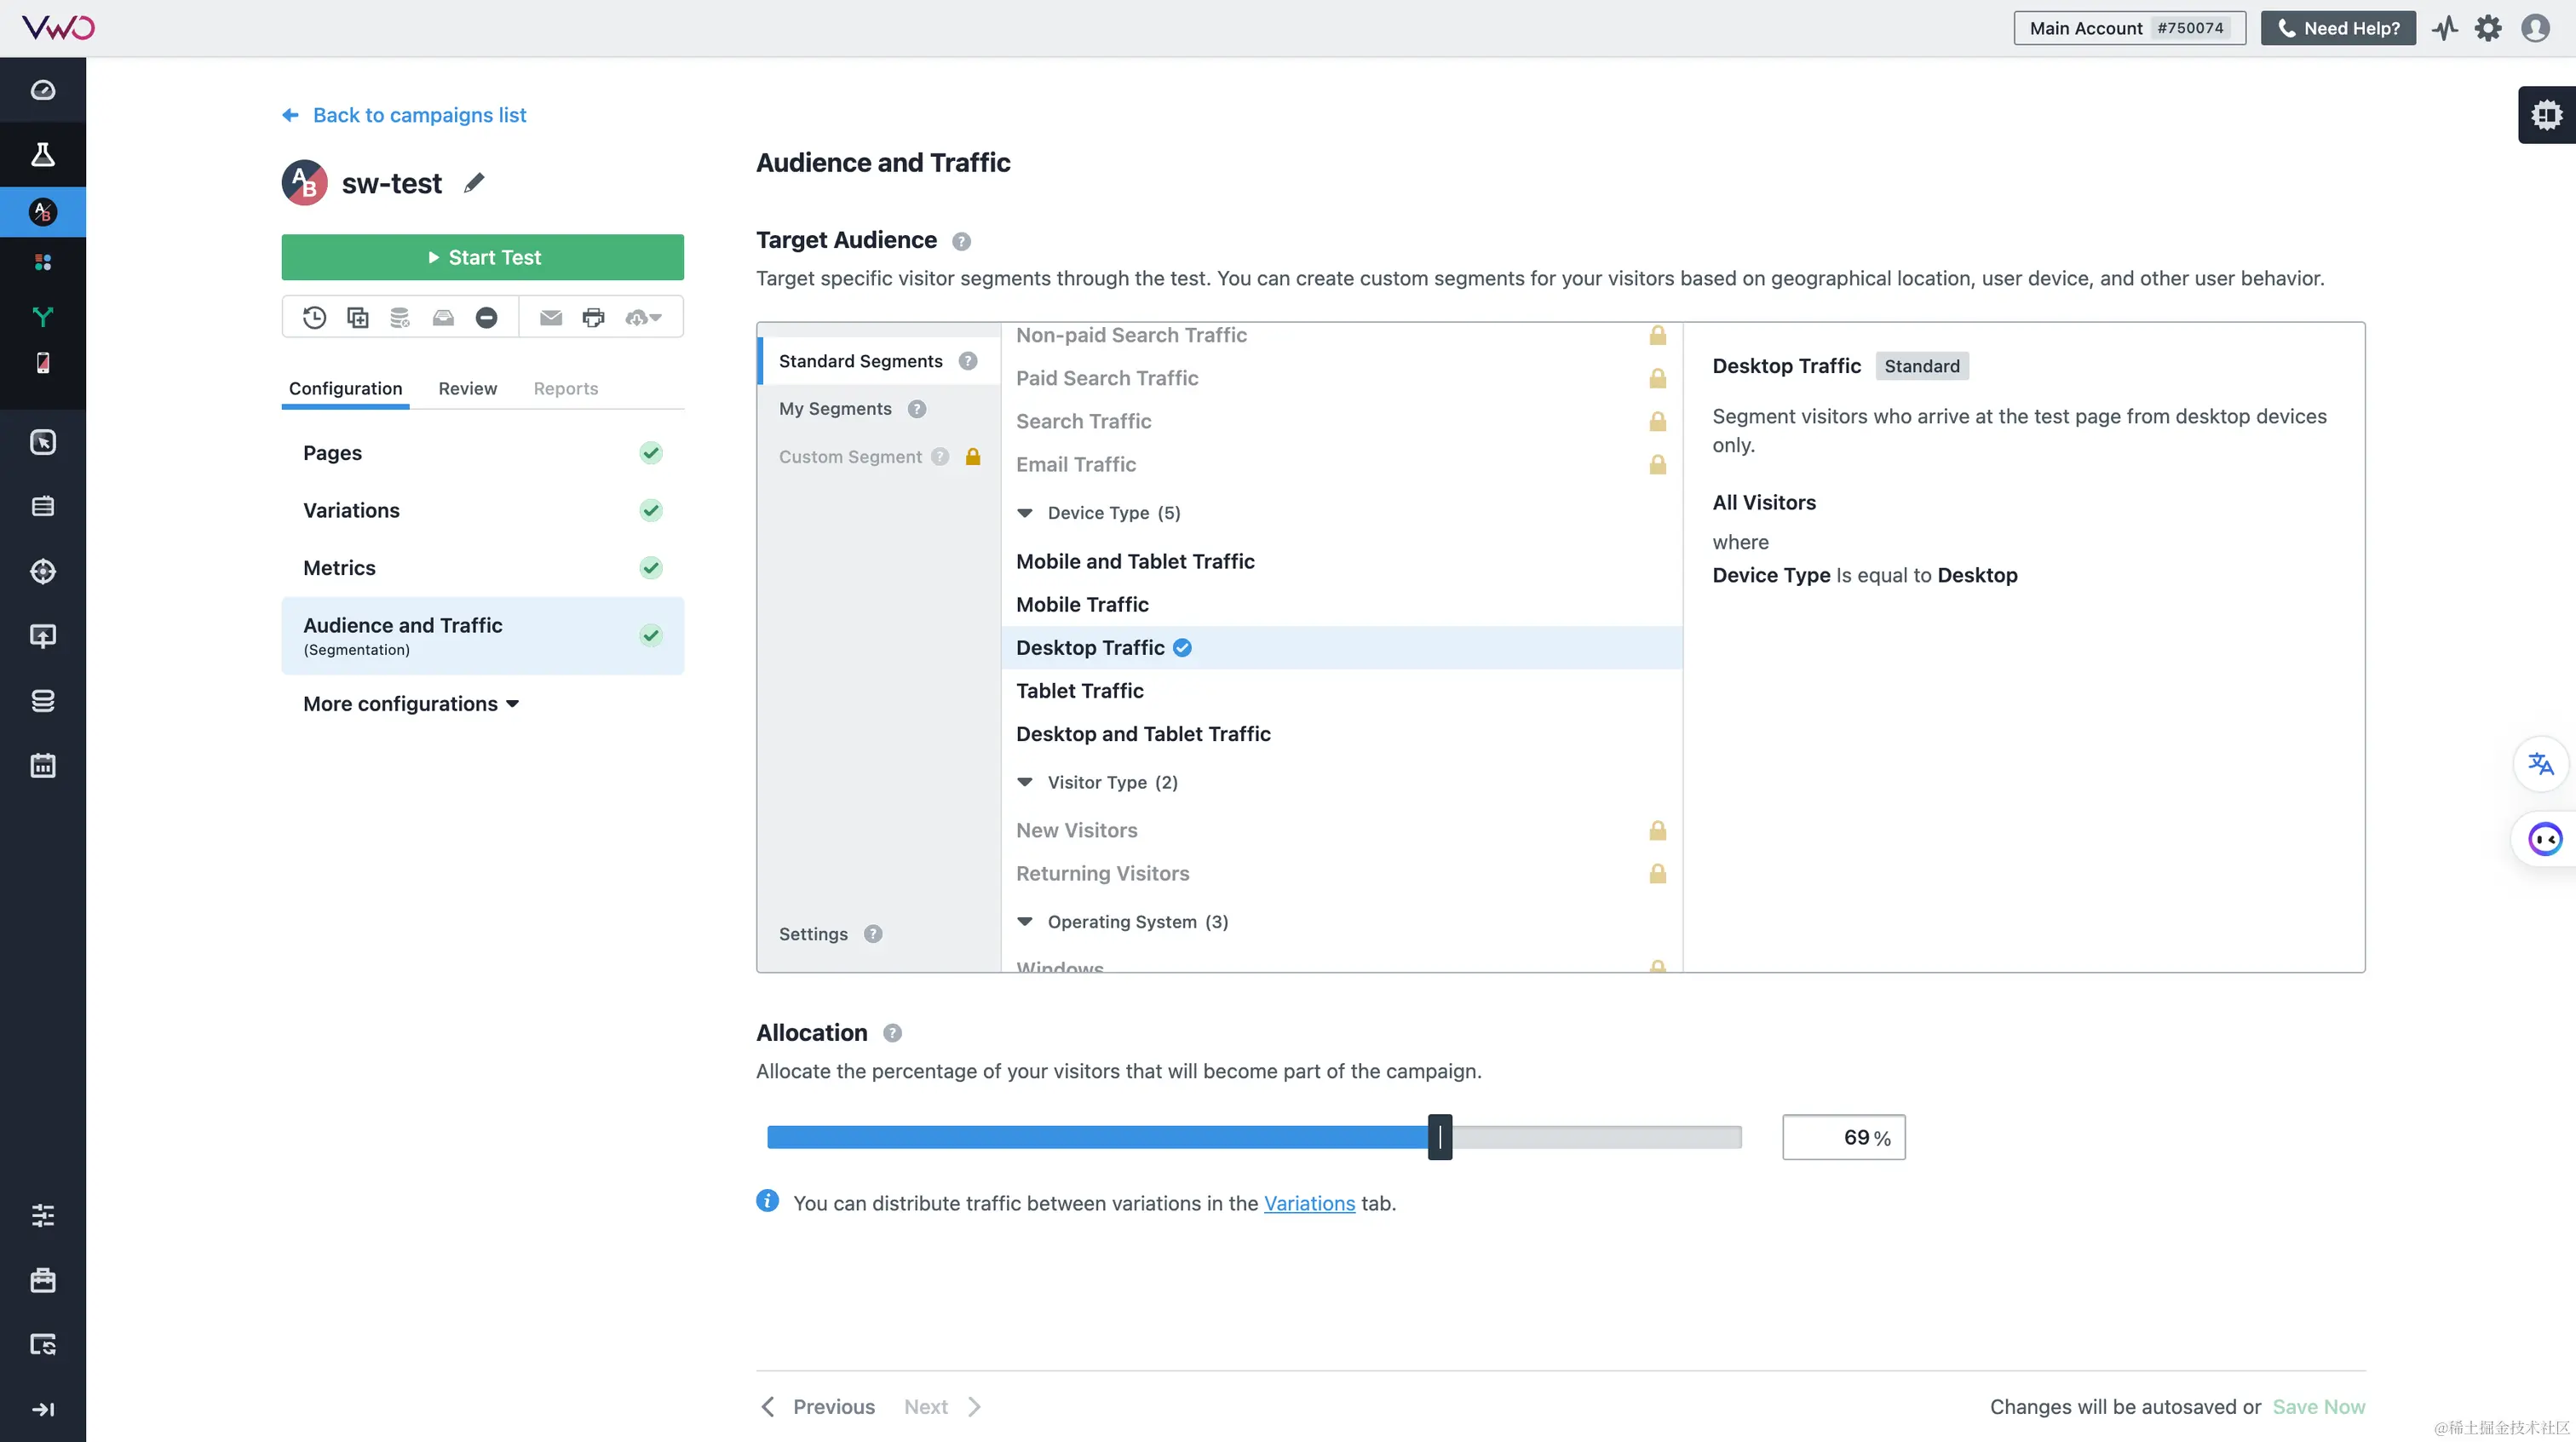Click the pencil icon beside sw-test
The height and width of the screenshot is (1442, 2576).
(474, 183)
